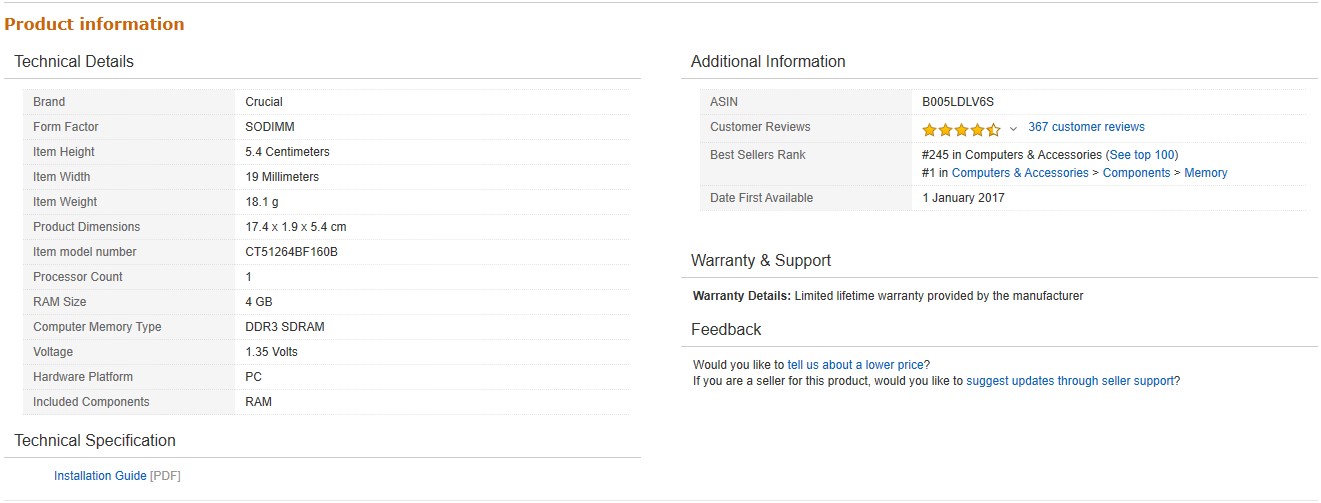Click the item model number CT51264BF160B
Screen dimensions: 1321x503
(x=291, y=252)
